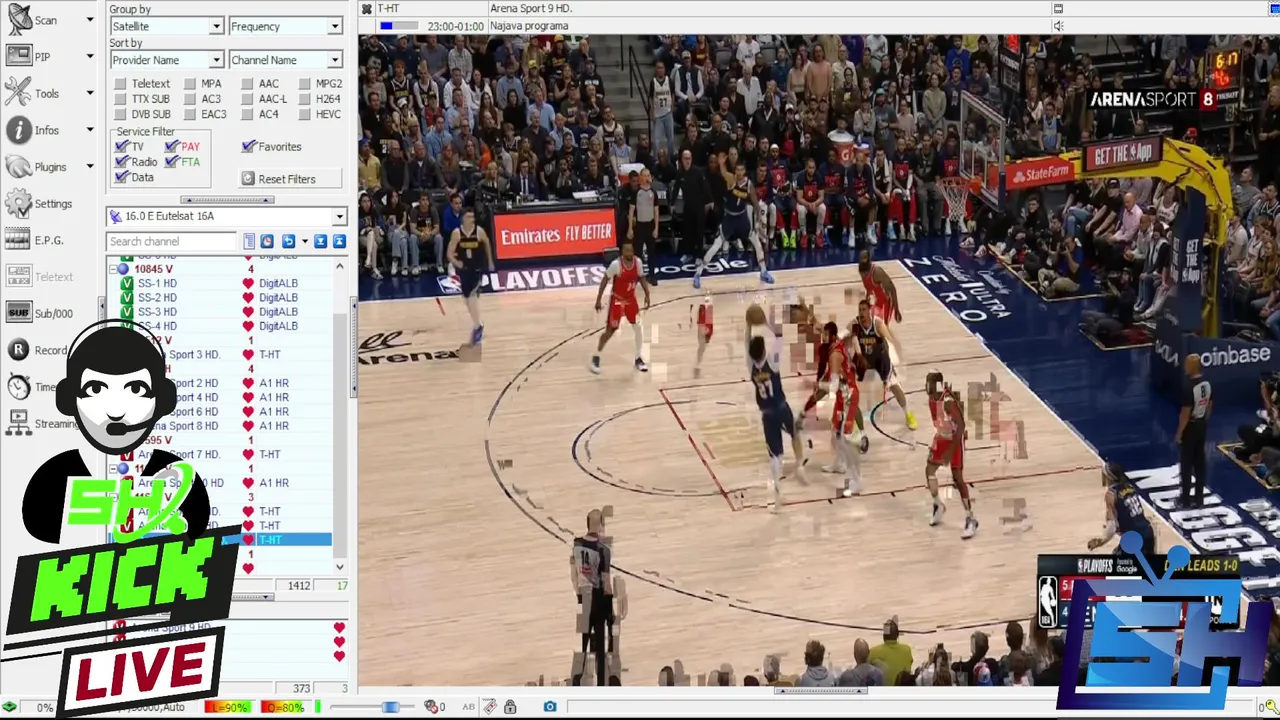The image size is (1280, 720).
Task: Open the E.P.G. guide from sidebar
Action: (x=34, y=240)
